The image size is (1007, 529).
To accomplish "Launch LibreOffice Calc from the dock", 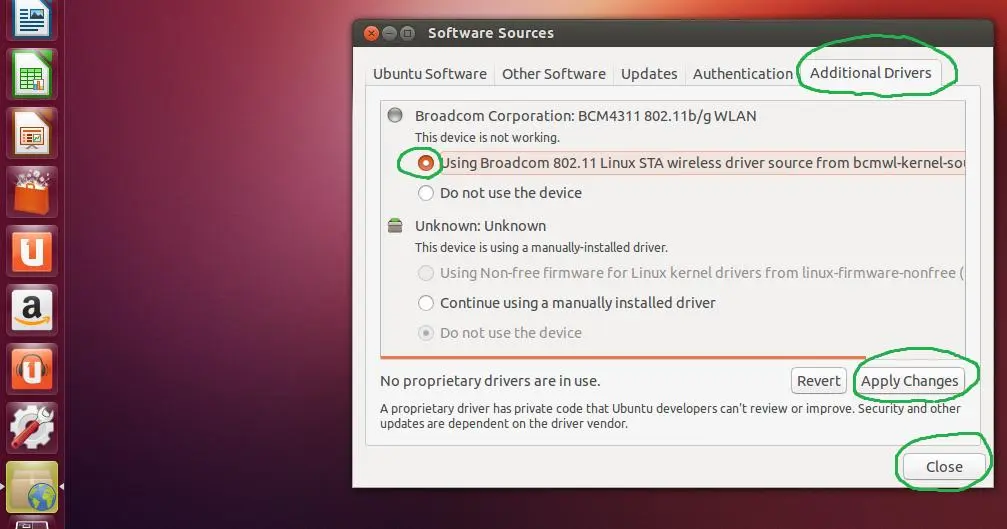I will coord(31,75).
